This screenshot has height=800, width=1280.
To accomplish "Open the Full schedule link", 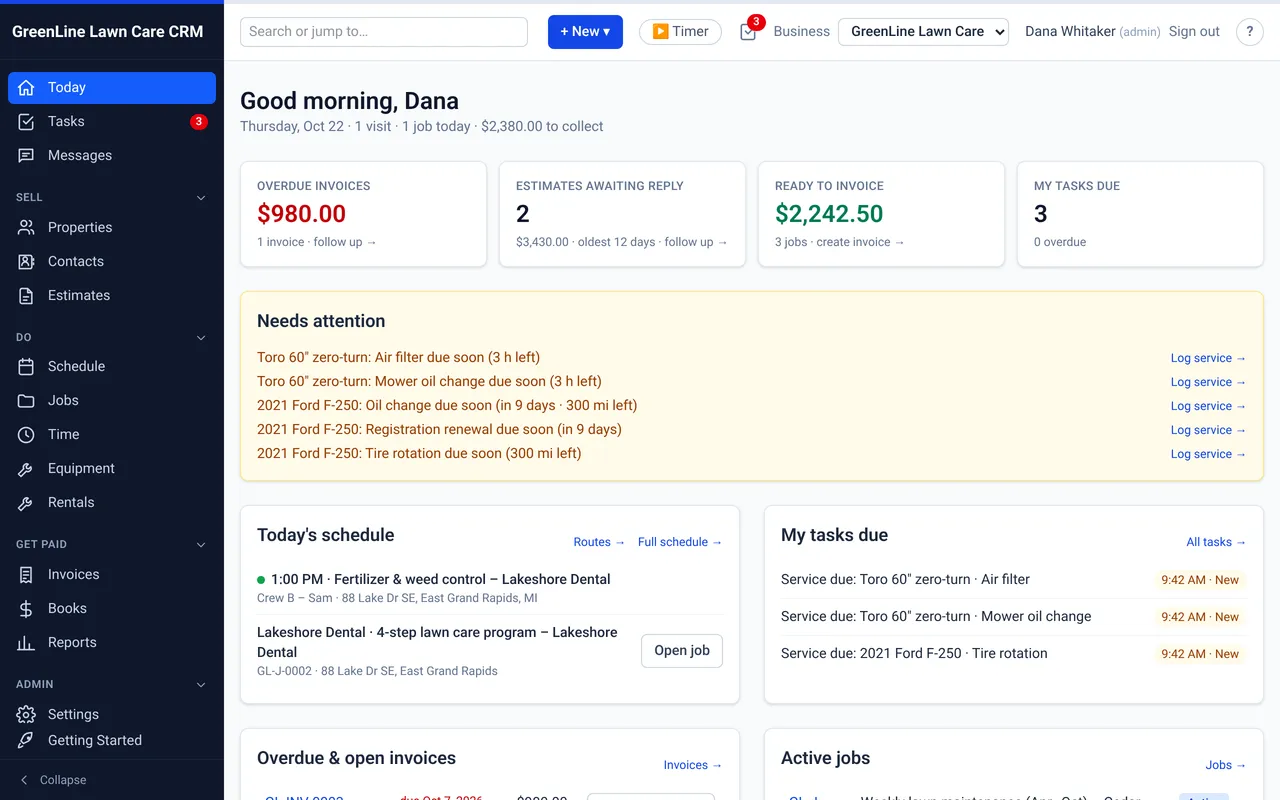I will pos(680,542).
